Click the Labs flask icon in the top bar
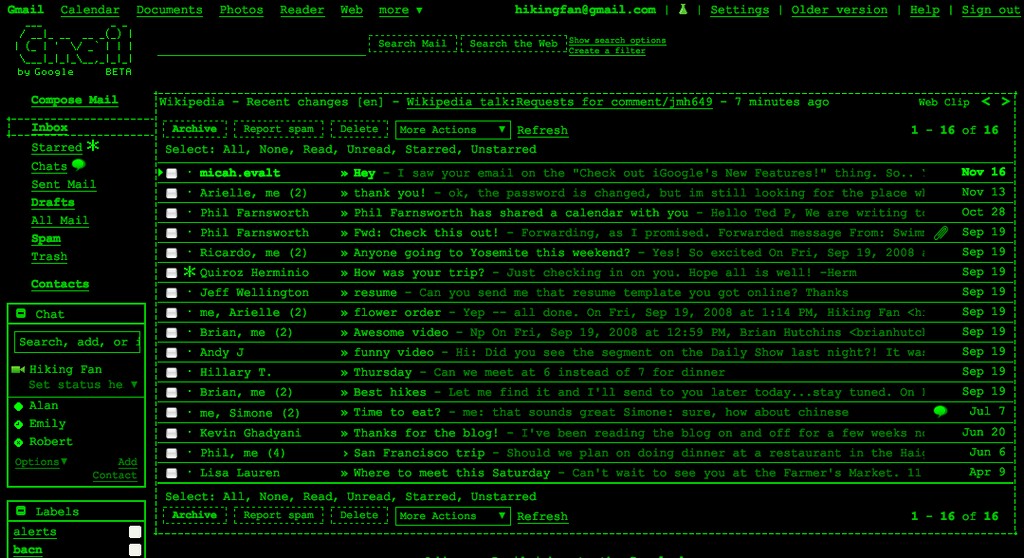1024x558 pixels. [x=682, y=9]
